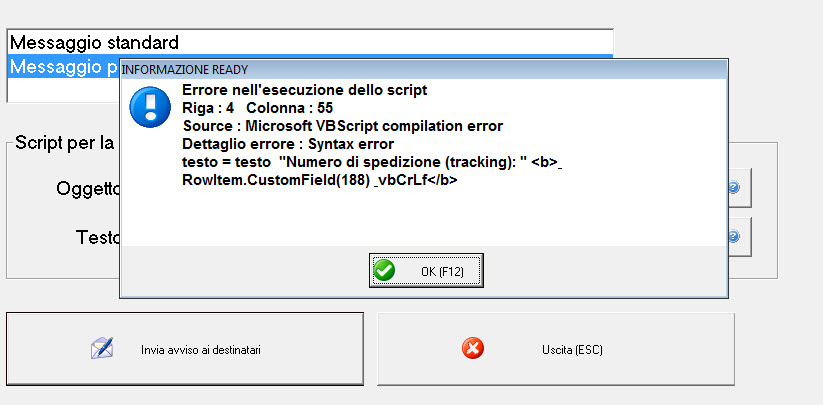Screen dimensions: 823x405
Task: Click the Riga : 4 Colonna : 55 line
Action: (257, 108)
